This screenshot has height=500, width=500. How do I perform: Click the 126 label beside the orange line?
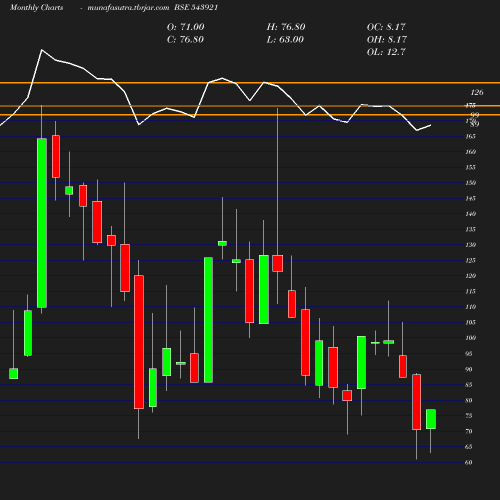(477, 92)
